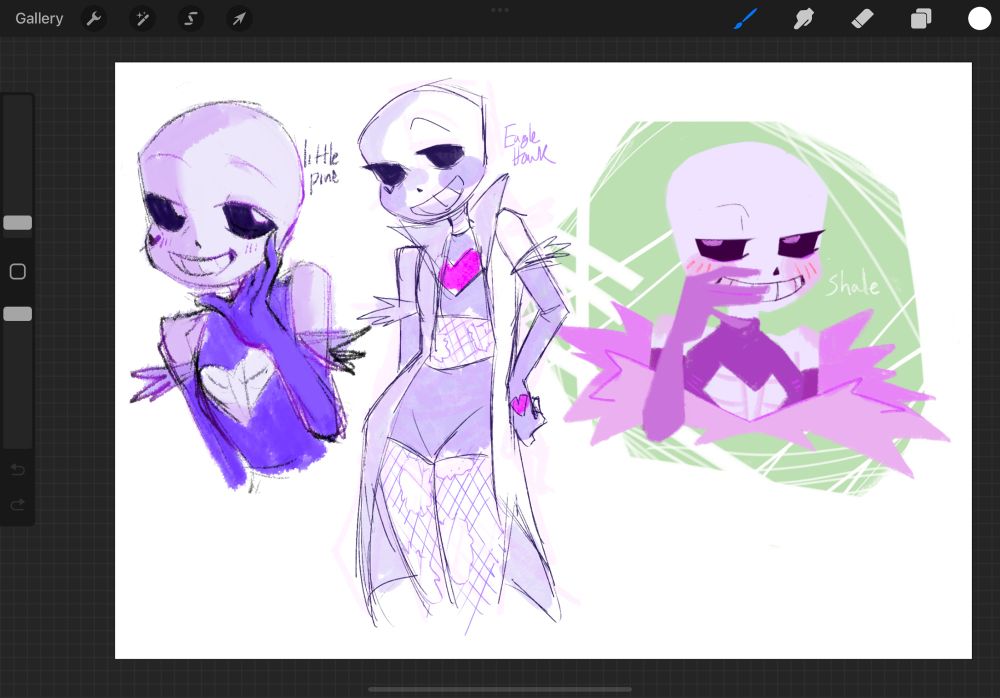Image resolution: width=1000 pixels, height=698 pixels.
Task: Open the Layers panel
Action: [x=920, y=19]
